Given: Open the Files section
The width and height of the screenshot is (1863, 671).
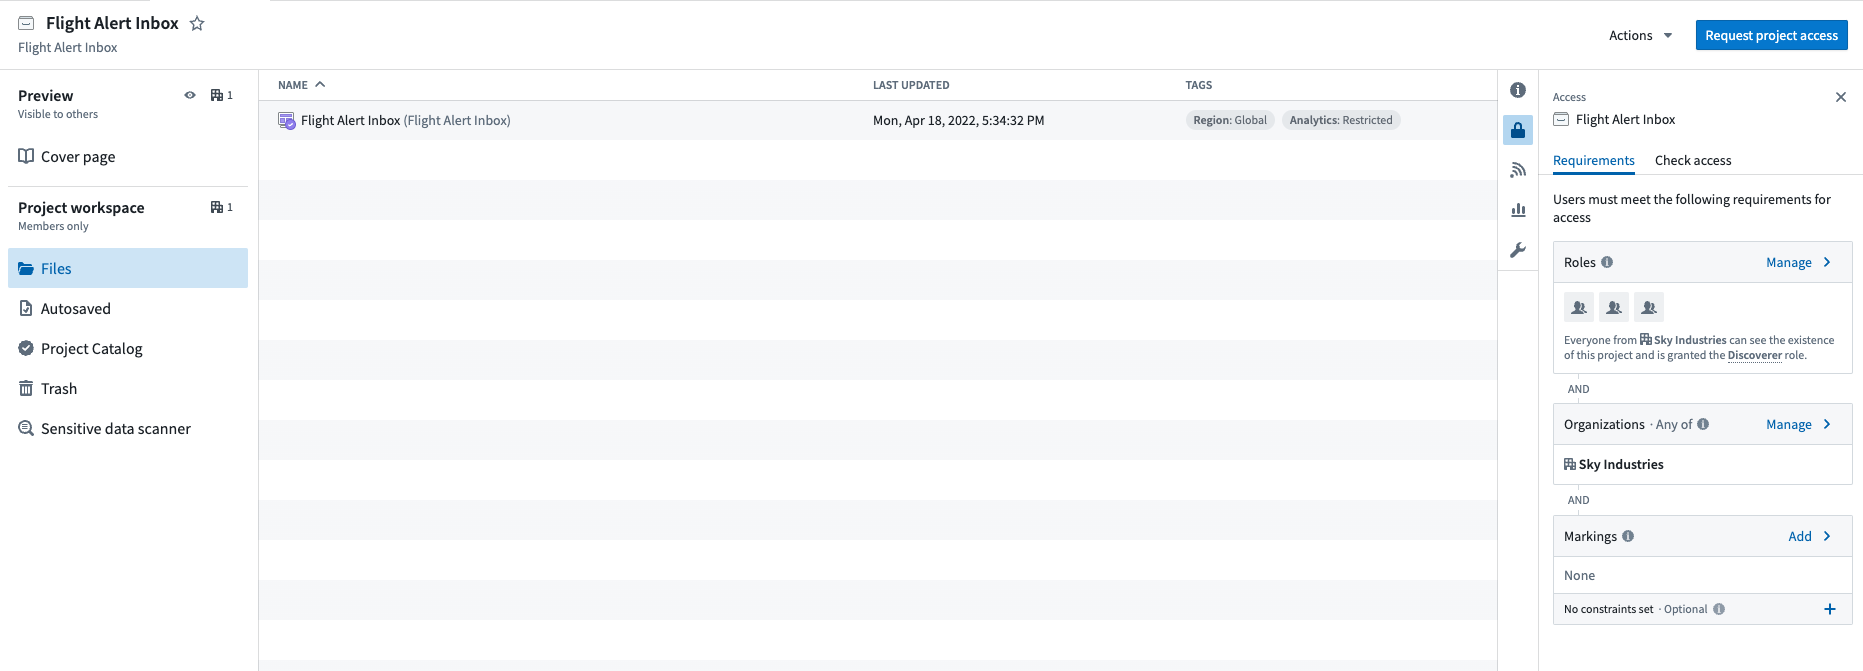Looking at the screenshot, I should click(x=128, y=268).
